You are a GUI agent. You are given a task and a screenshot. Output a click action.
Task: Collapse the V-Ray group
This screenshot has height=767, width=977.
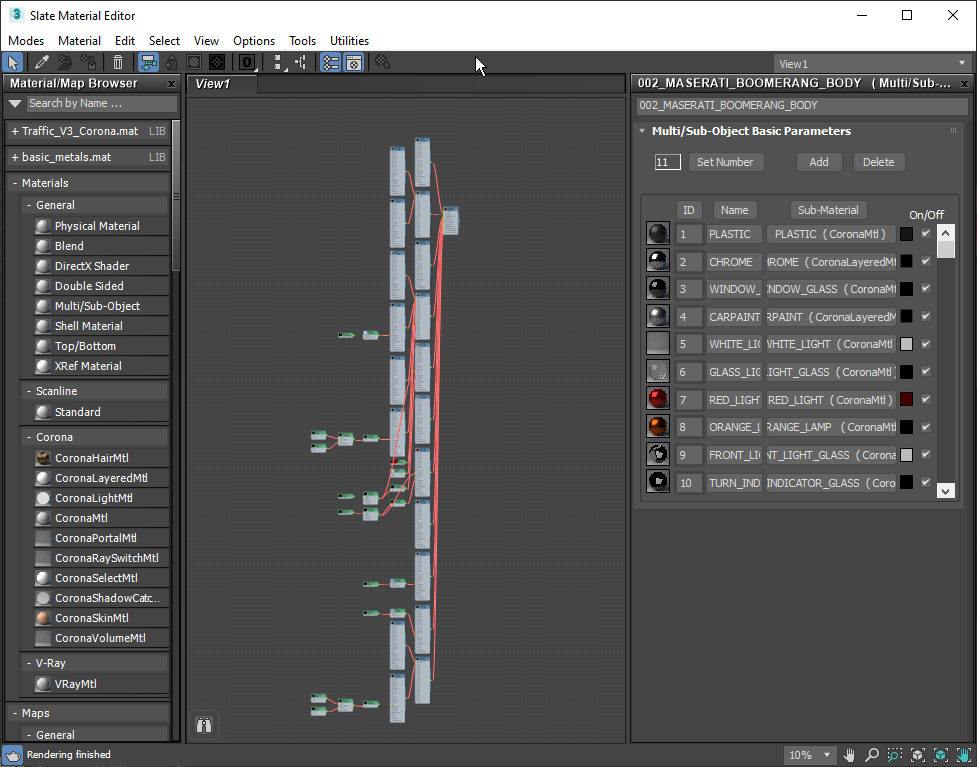(x=29, y=664)
